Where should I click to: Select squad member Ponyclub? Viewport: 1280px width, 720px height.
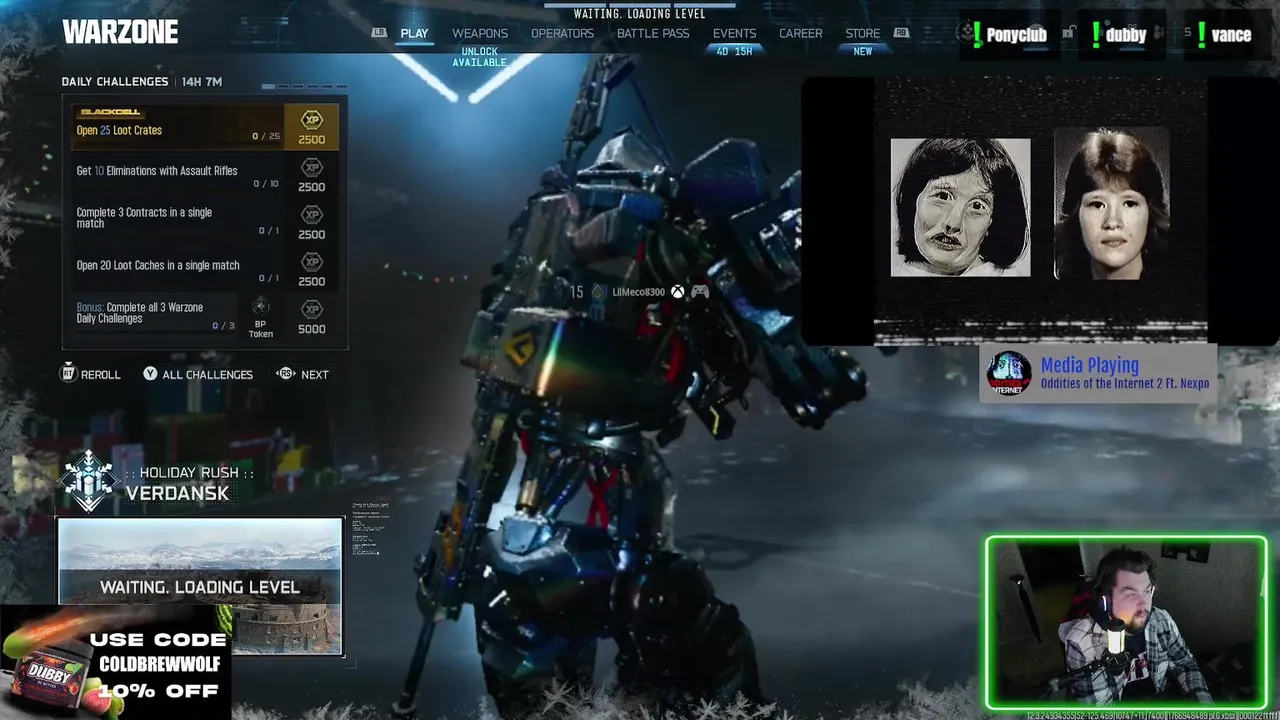point(1016,34)
